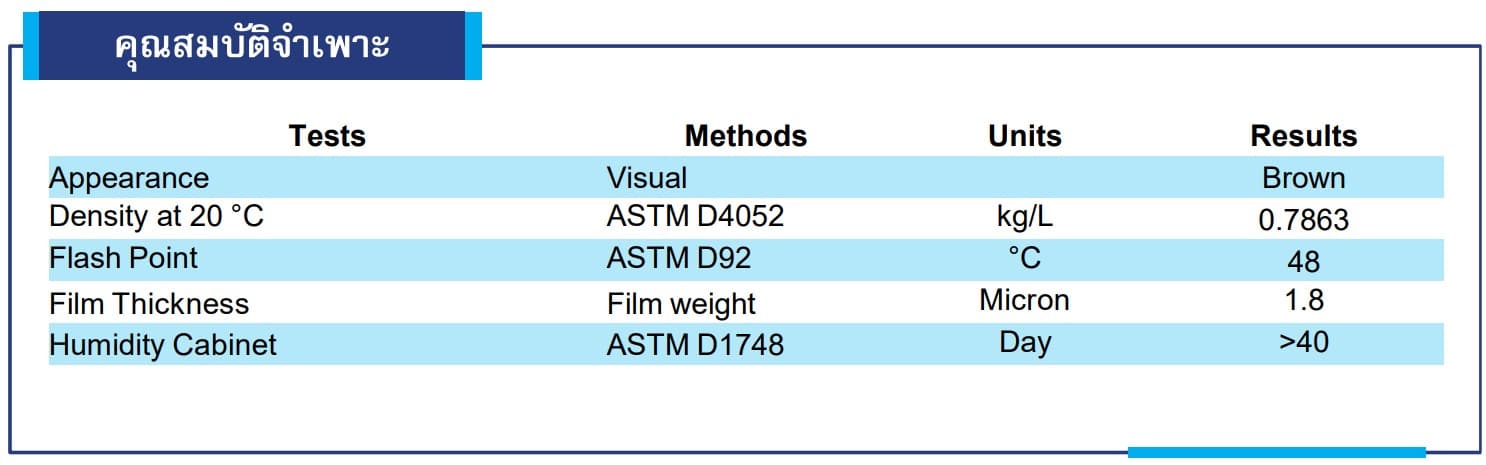Viewport: 1486px width, 465px height.
Task: Select the ASTM D4052 method cell
Action: pos(695,216)
